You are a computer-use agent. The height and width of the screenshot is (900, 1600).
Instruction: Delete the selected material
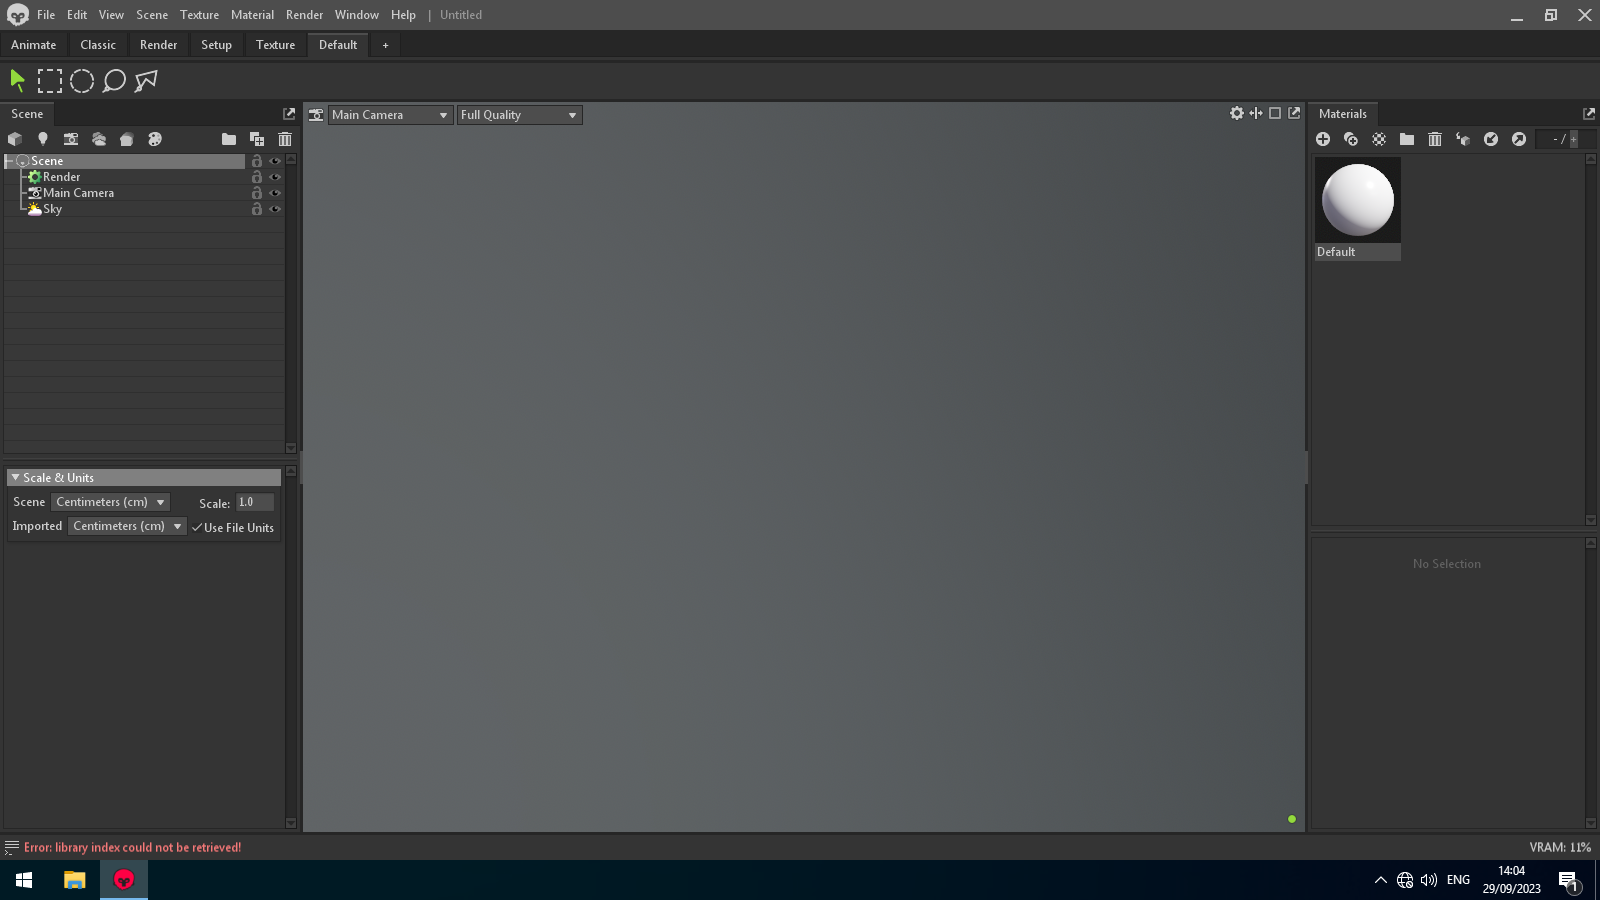click(1435, 139)
